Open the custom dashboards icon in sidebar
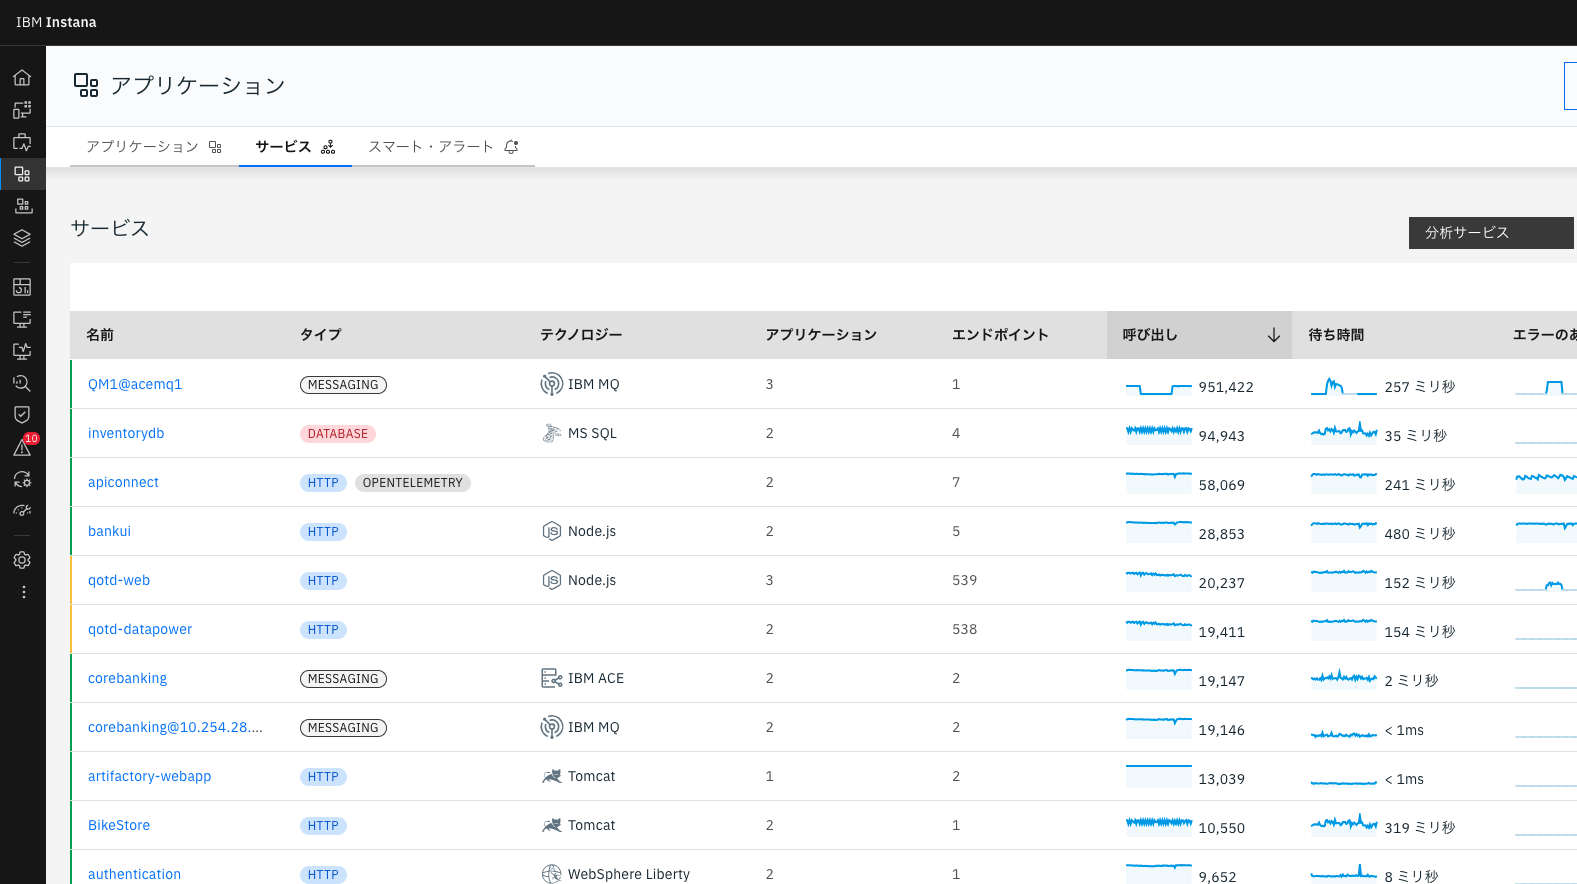 pos(22,287)
